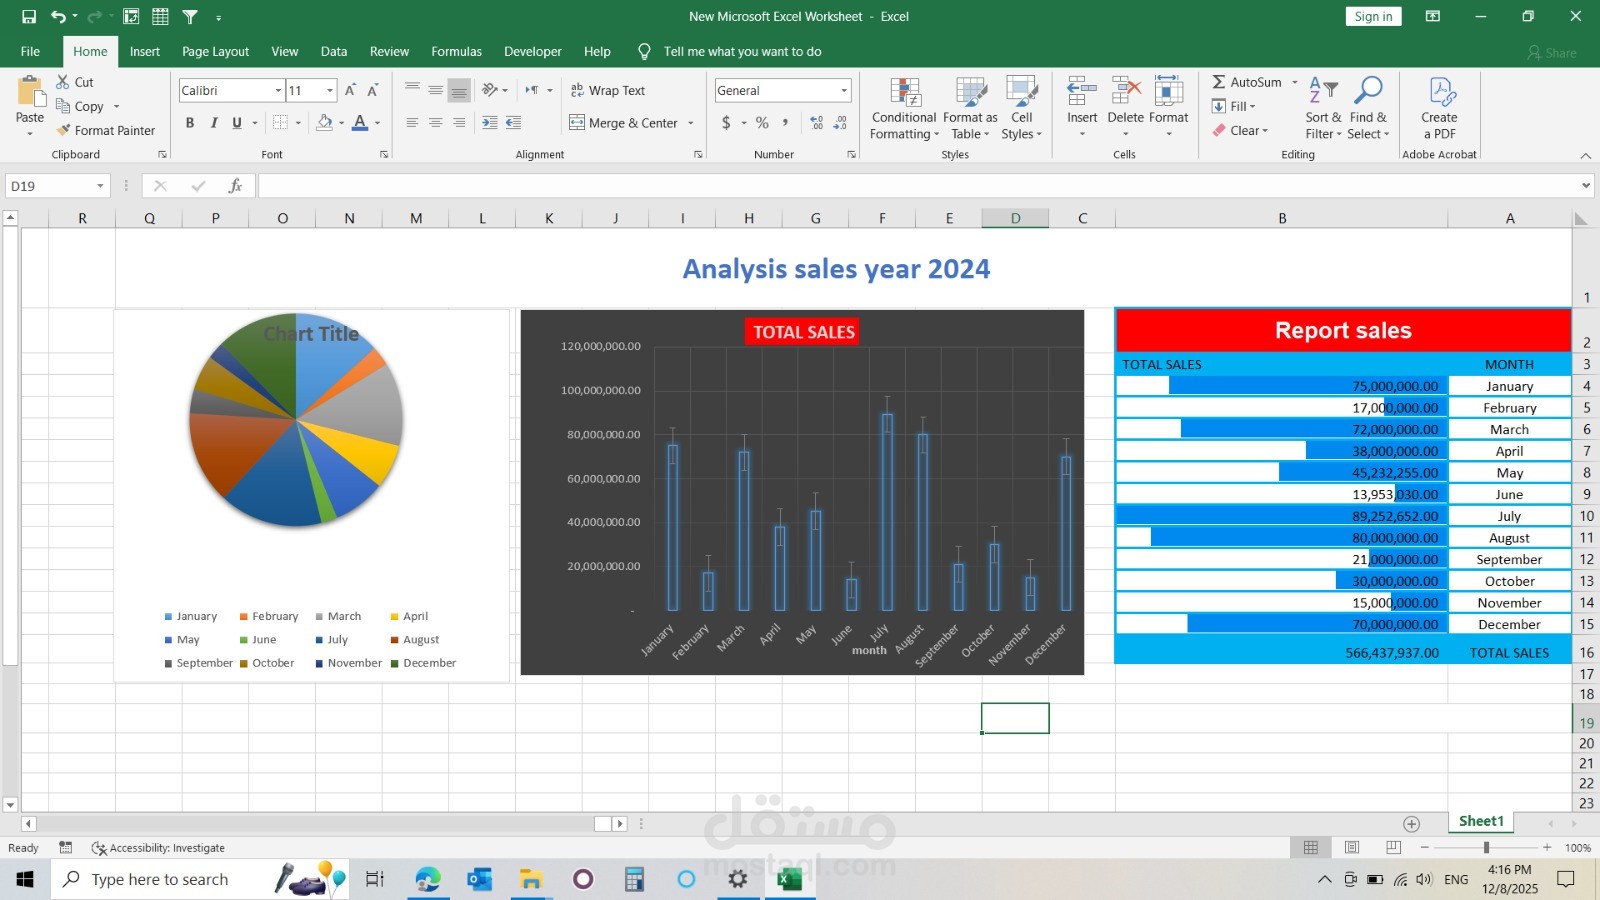Switch to Page Layout view in status bar

[1352, 848]
